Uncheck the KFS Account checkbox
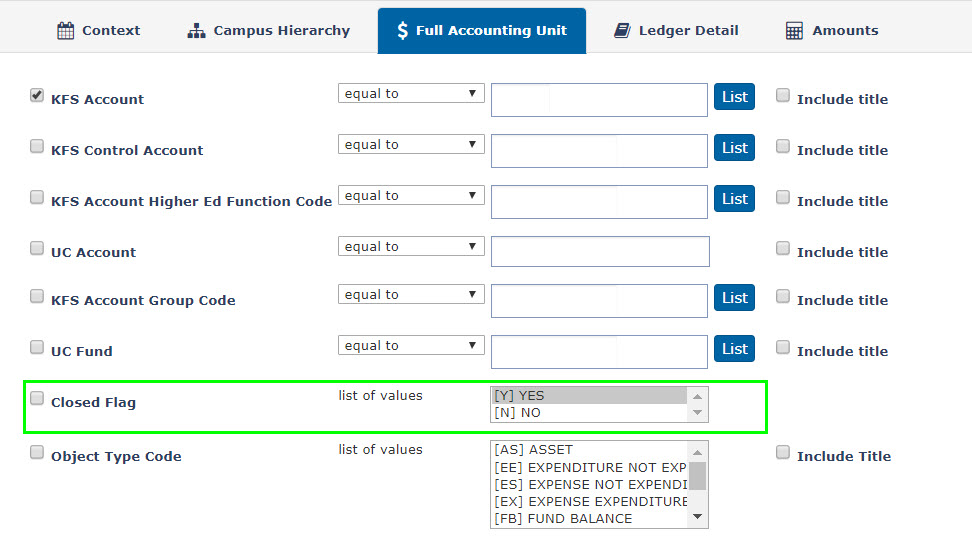972x541 pixels. [x=37, y=95]
